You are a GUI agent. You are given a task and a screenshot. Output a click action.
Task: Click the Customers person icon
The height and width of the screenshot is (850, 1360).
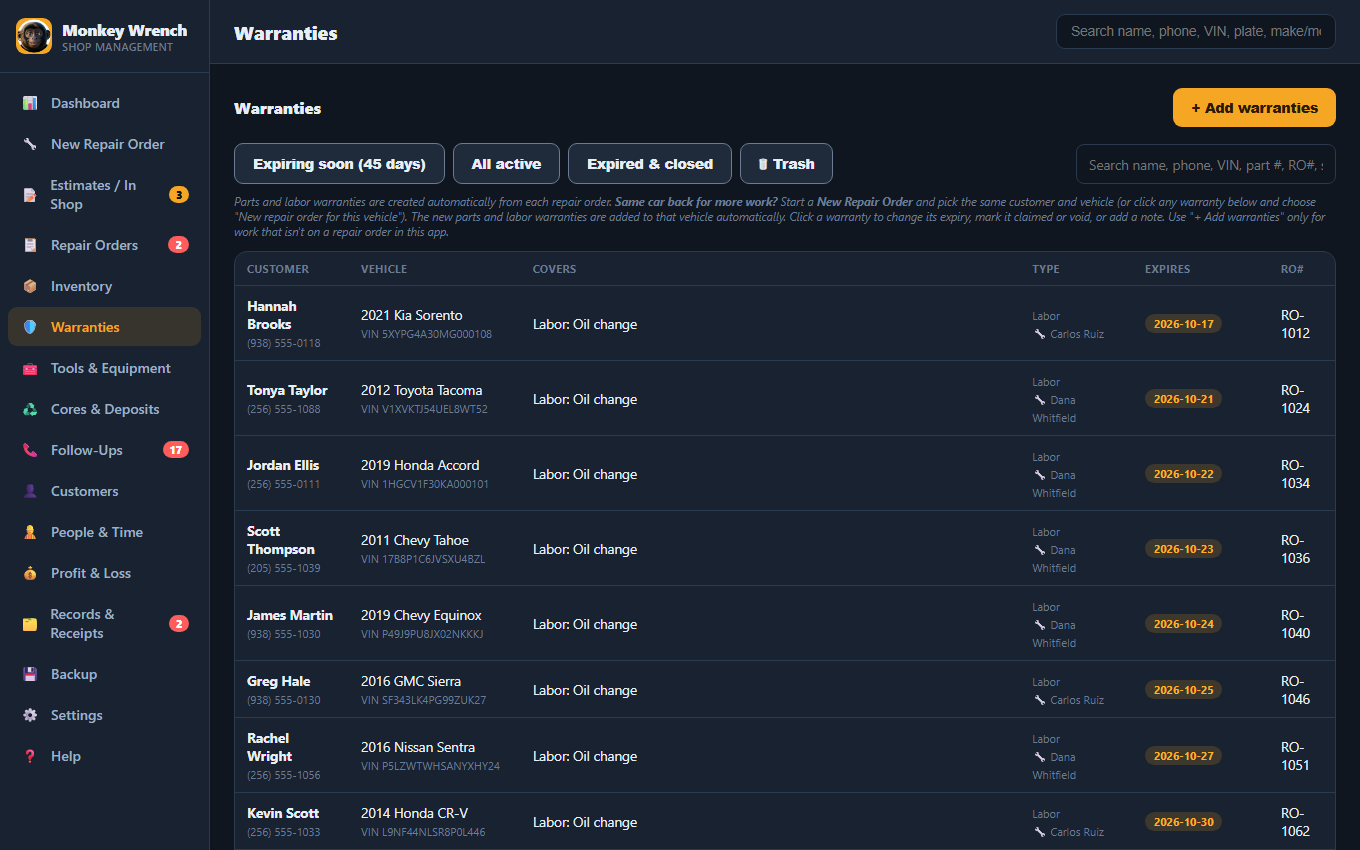(30, 491)
